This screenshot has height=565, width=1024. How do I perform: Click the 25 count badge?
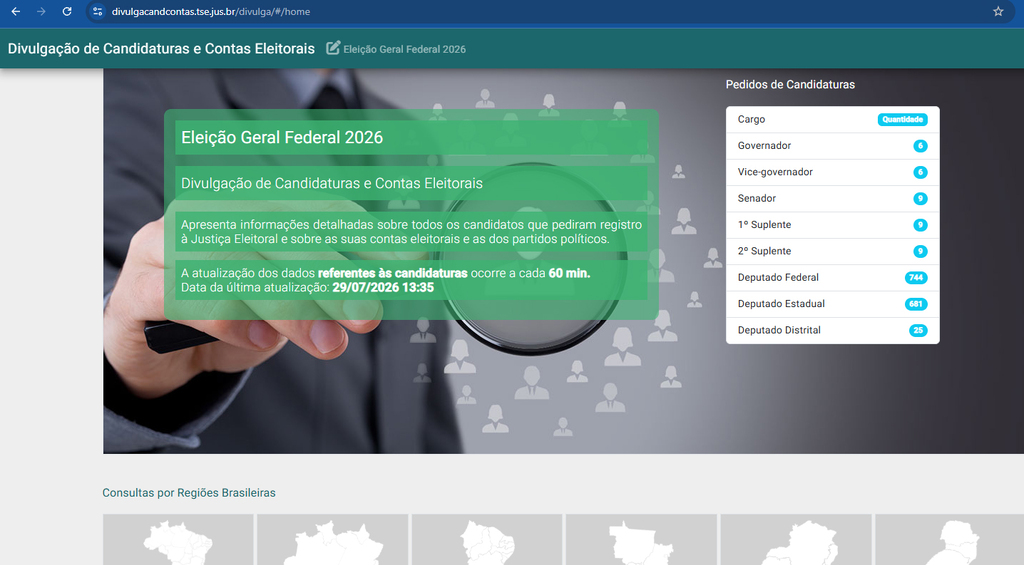pyautogui.click(x=918, y=331)
